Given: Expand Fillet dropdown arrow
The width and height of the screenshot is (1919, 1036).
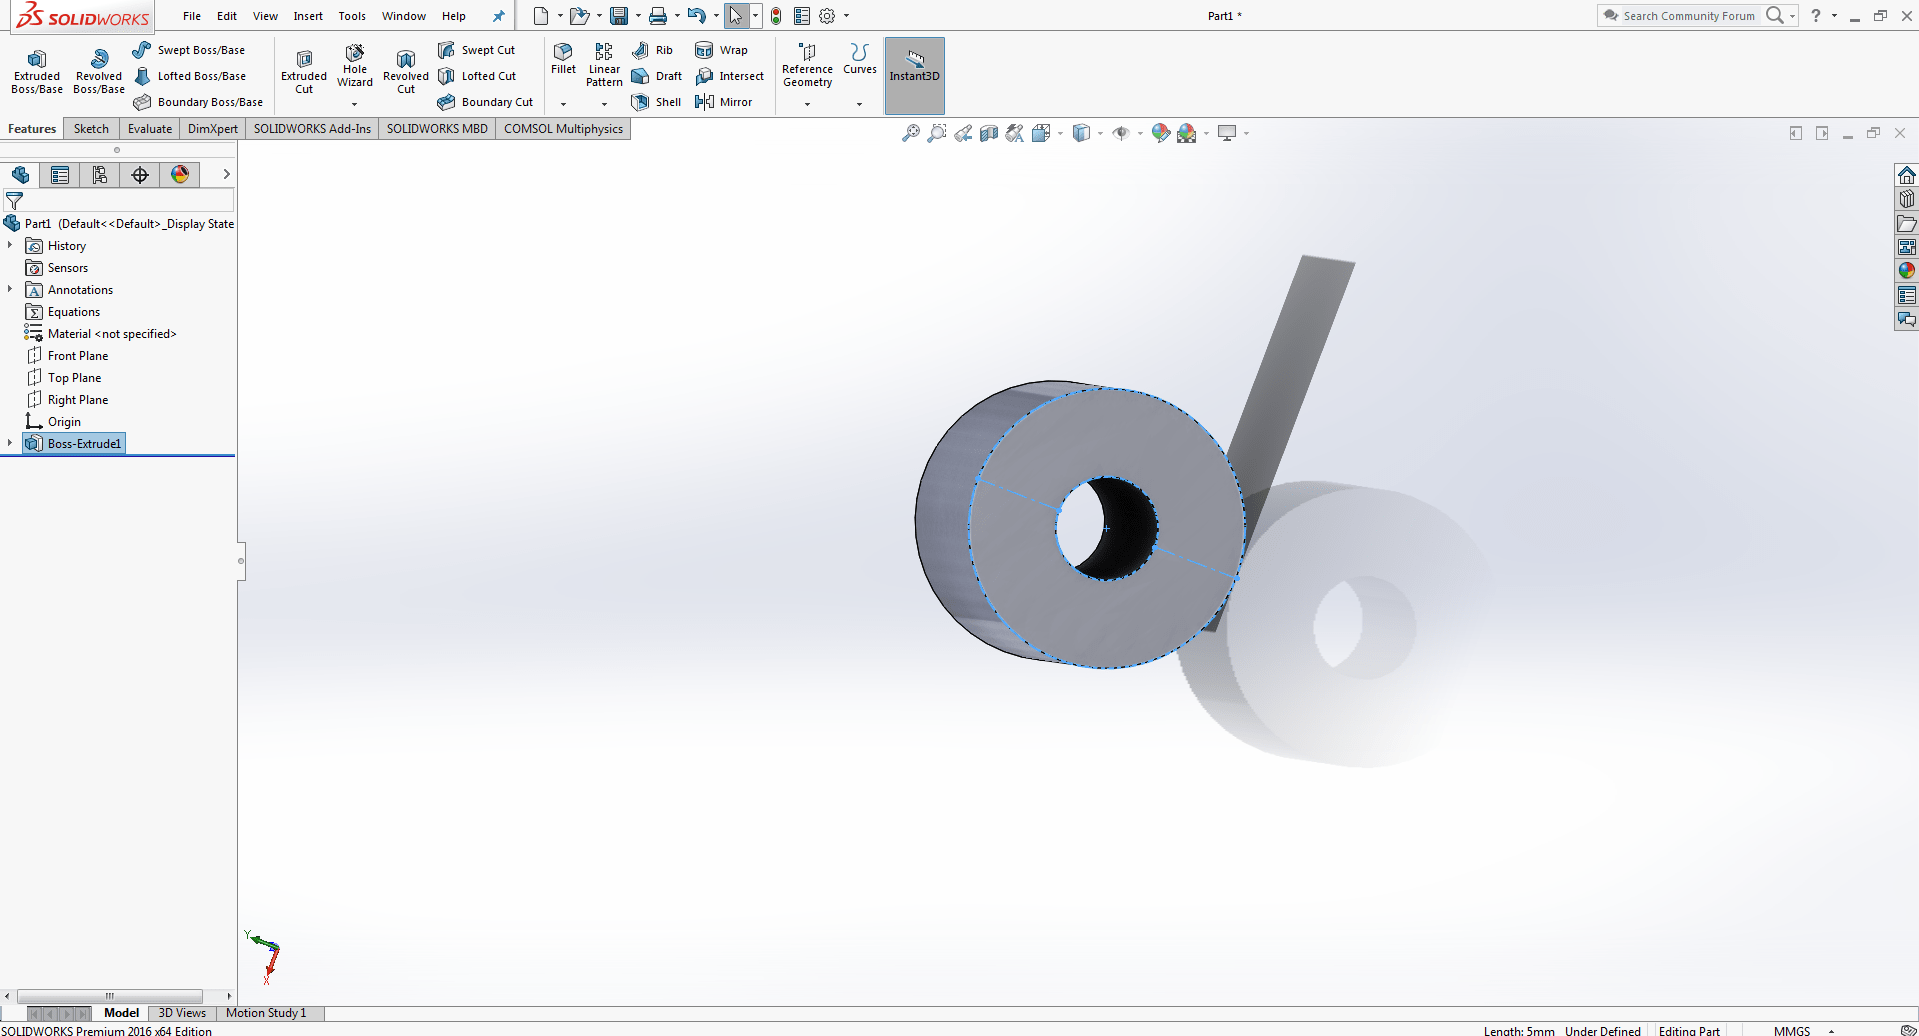Looking at the screenshot, I should click(563, 104).
